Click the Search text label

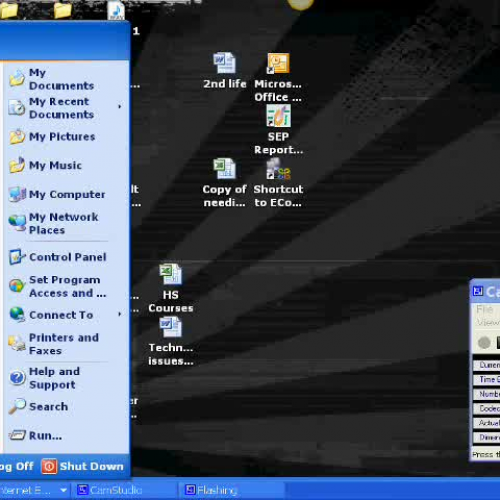[x=49, y=407]
